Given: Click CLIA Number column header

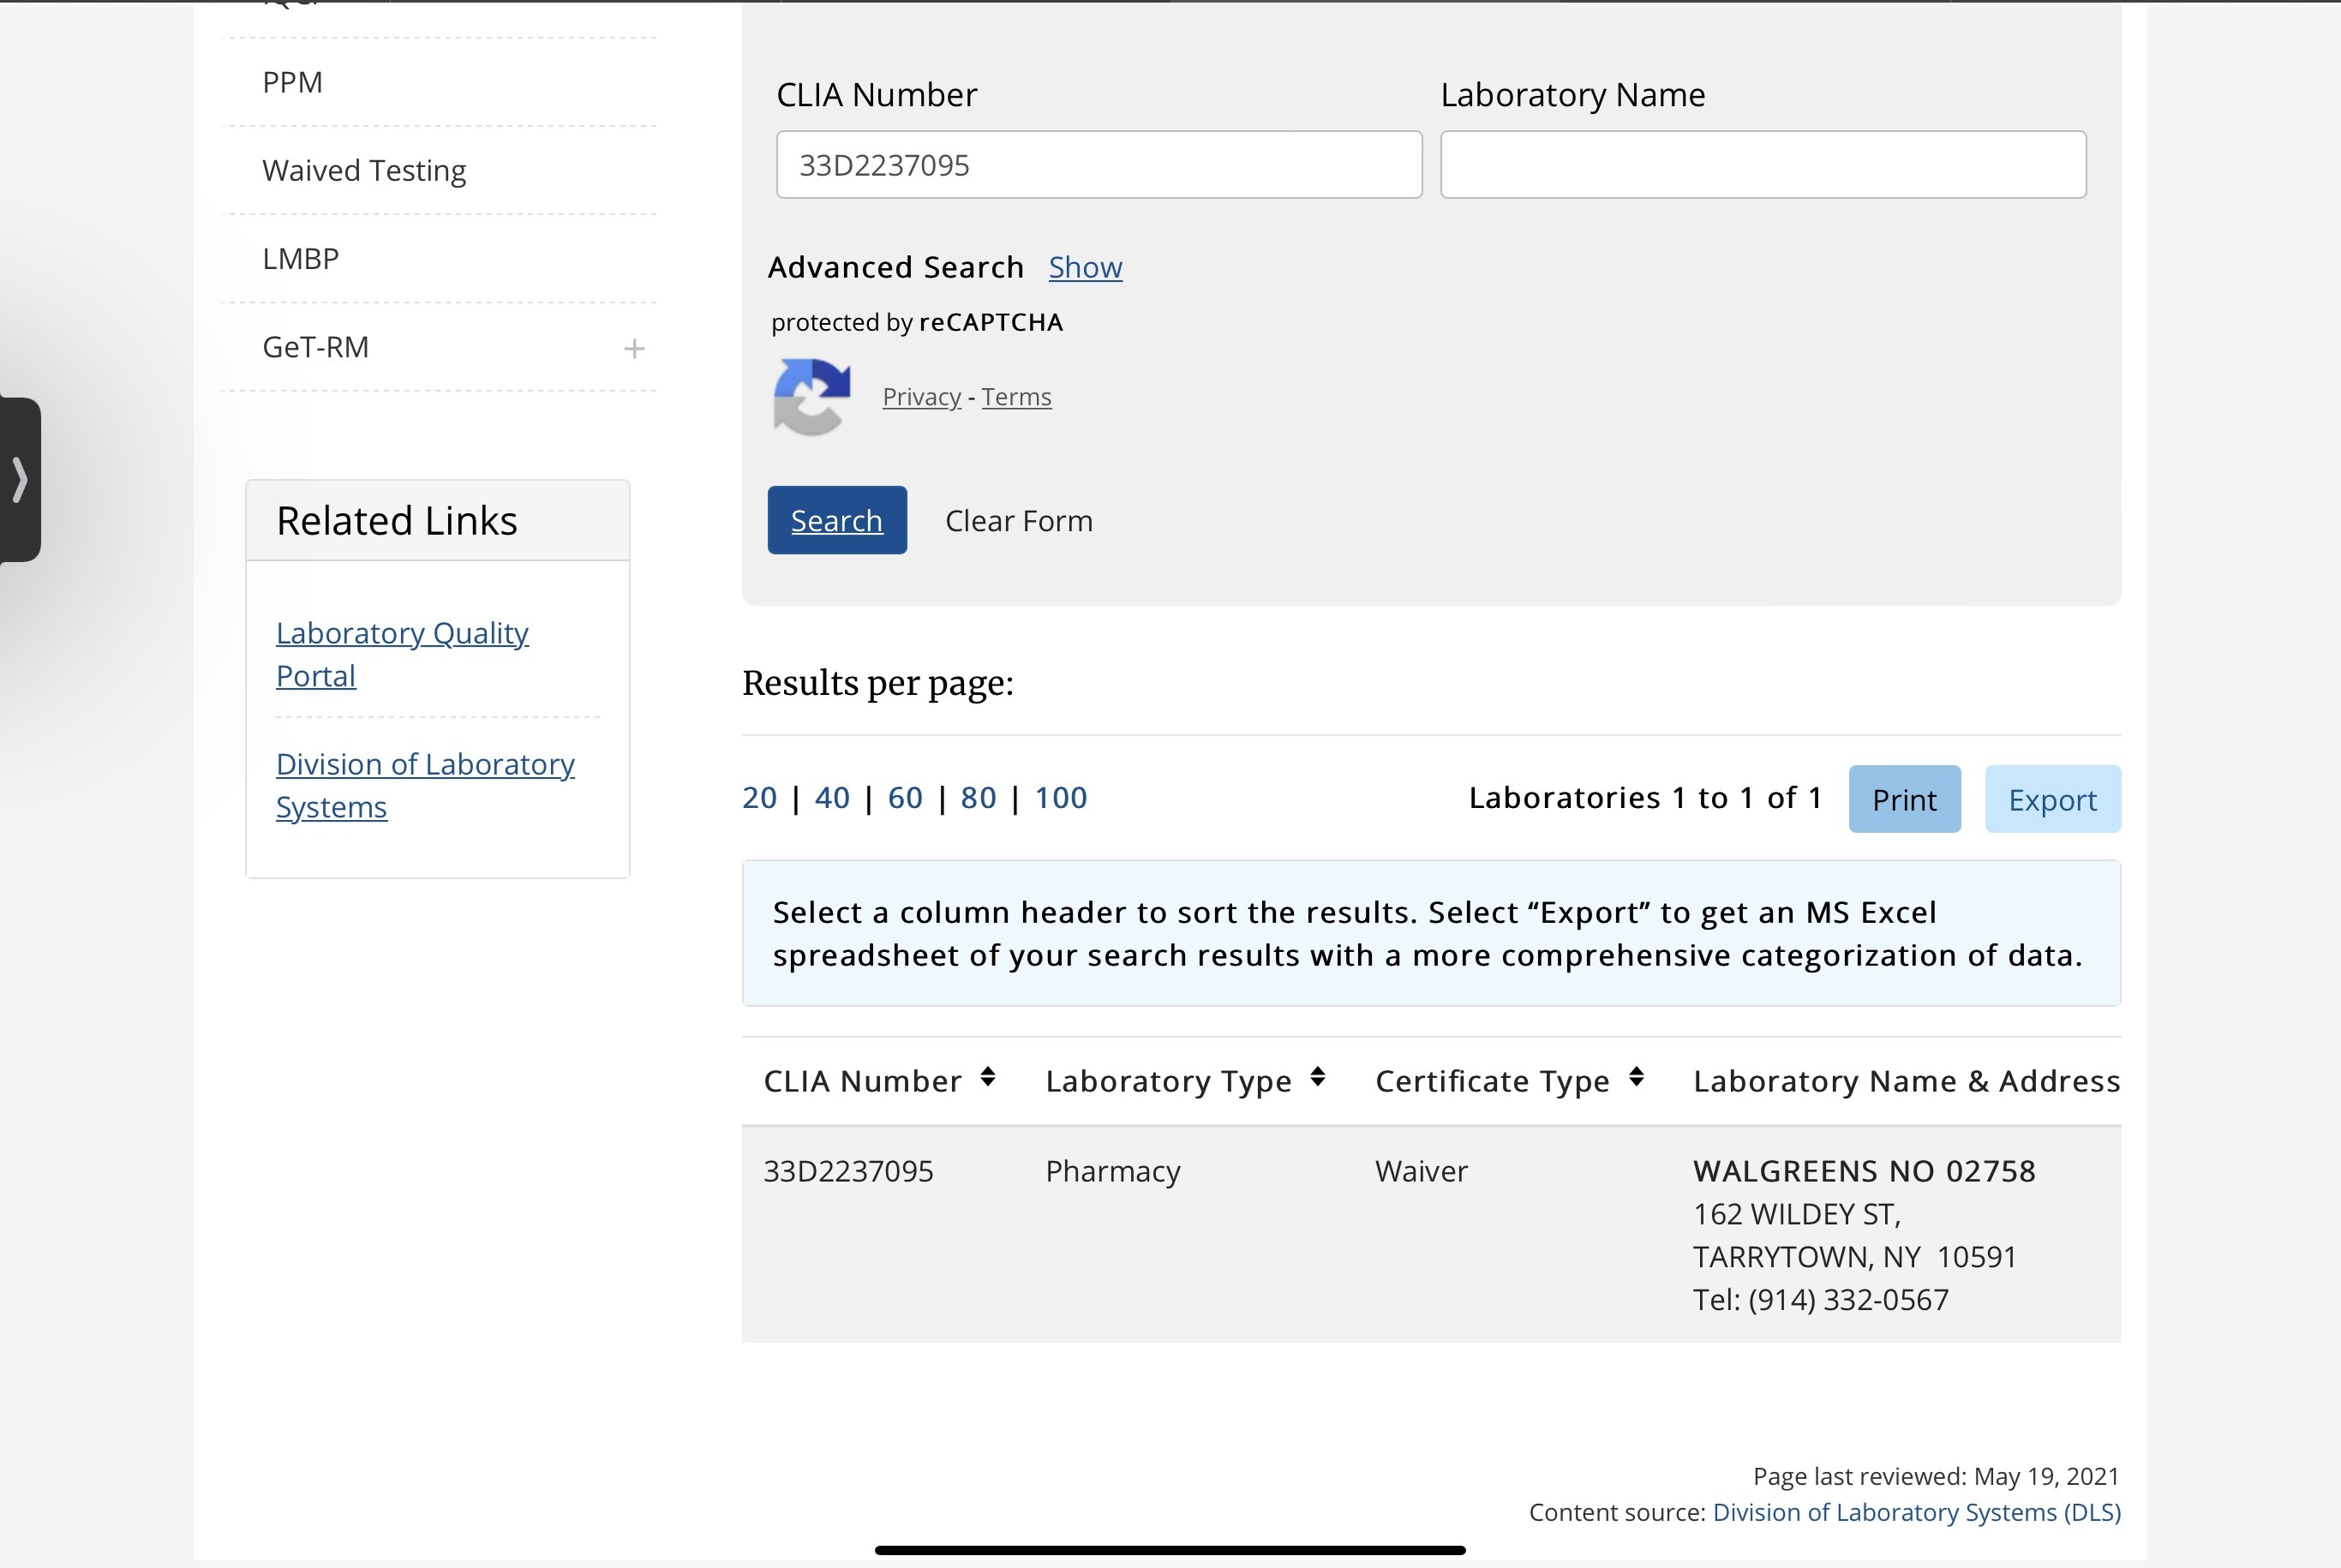Looking at the screenshot, I should tap(862, 1081).
